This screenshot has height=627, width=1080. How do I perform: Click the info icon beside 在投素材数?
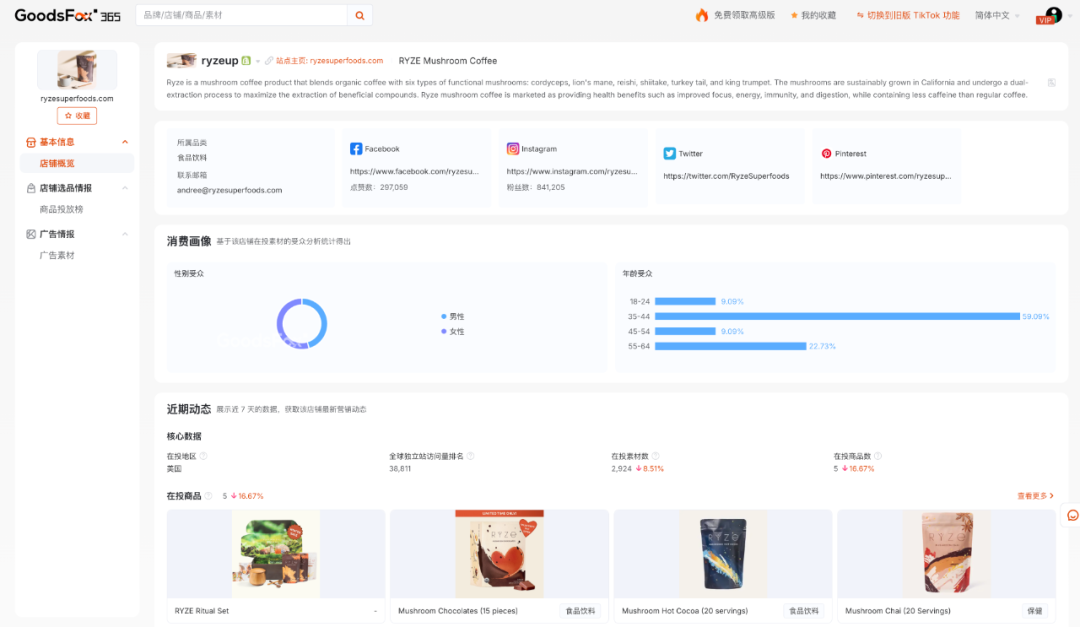coord(656,456)
